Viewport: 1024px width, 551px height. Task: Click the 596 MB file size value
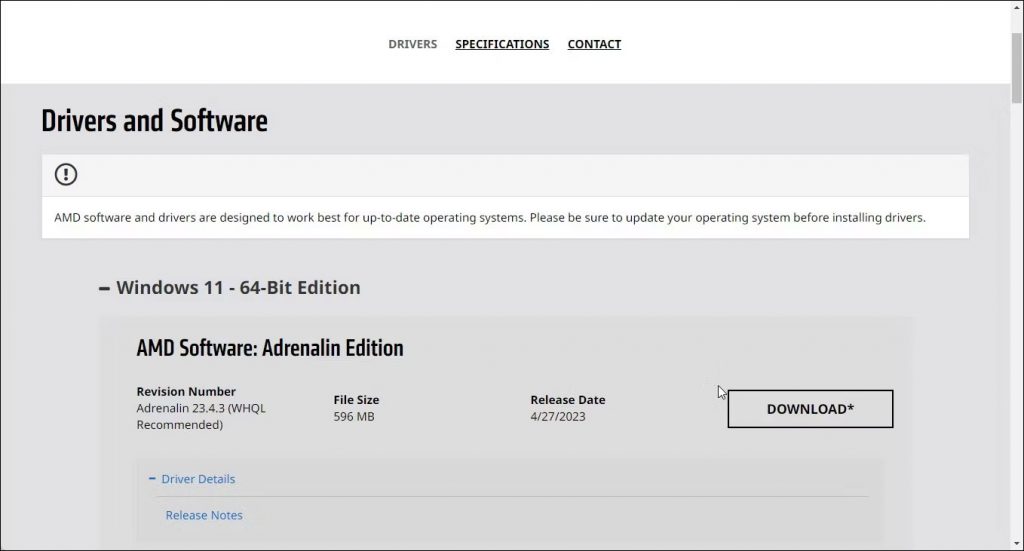pyautogui.click(x=354, y=416)
